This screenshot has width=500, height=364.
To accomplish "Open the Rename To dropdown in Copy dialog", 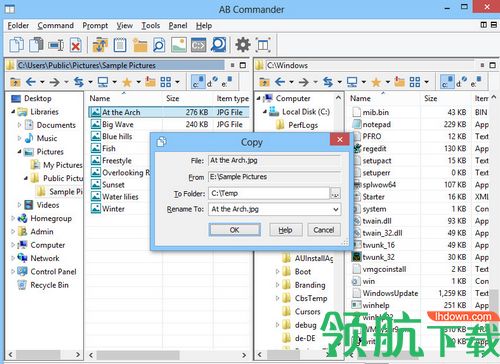I will tap(336, 209).
